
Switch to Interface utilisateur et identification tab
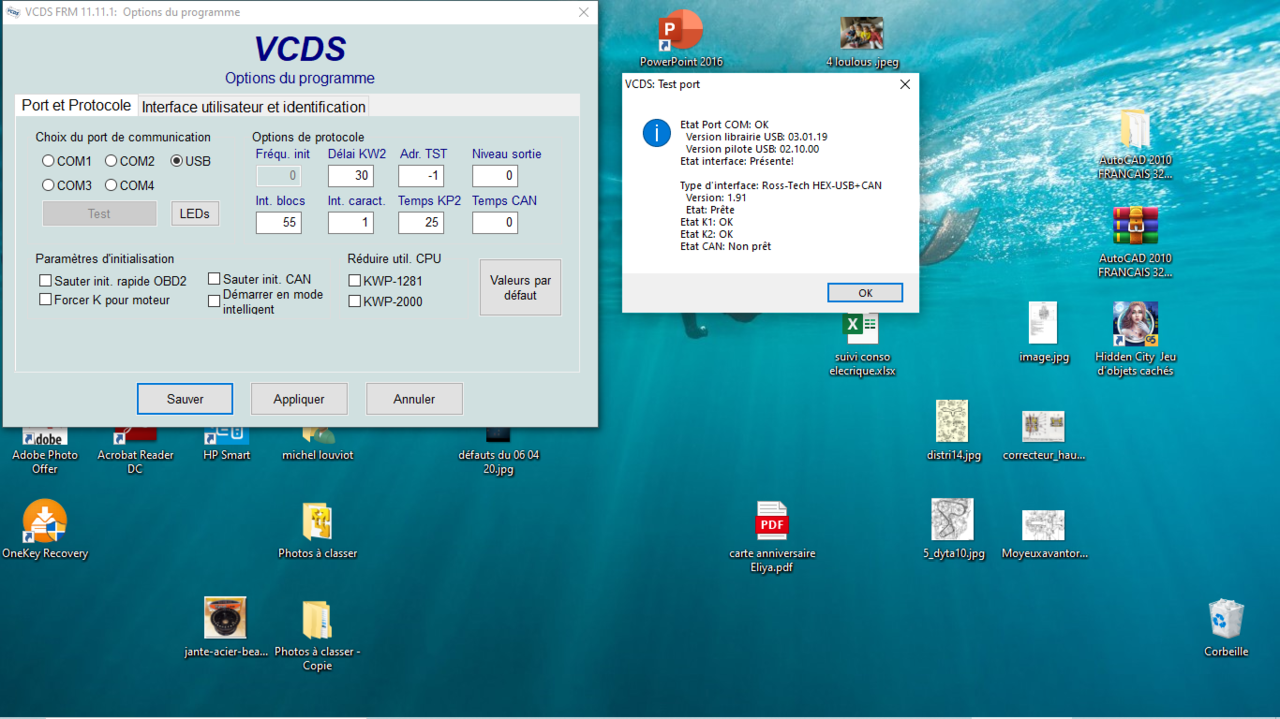pyautogui.click(x=254, y=107)
